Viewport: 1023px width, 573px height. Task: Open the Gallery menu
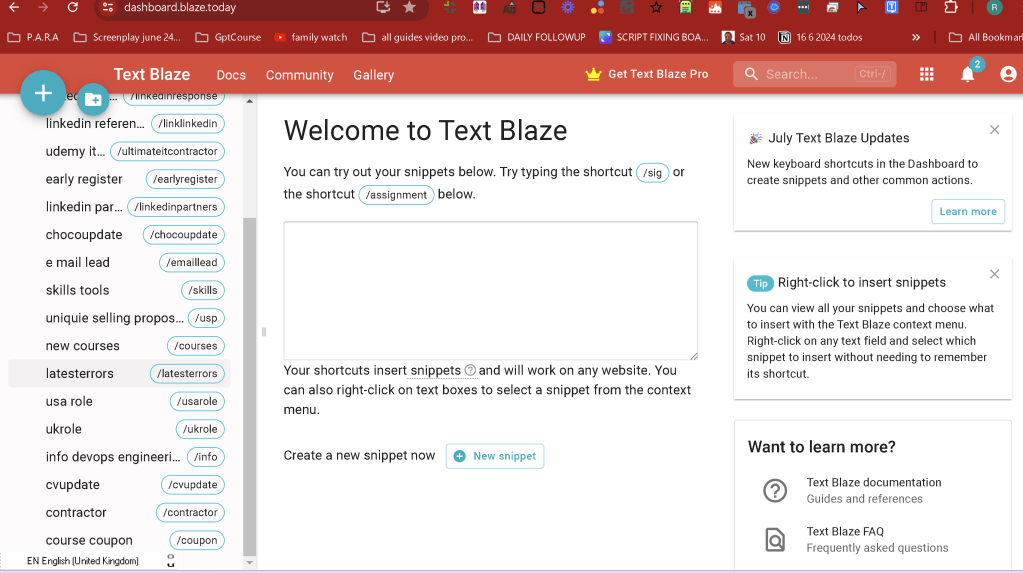pyautogui.click(x=373, y=75)
